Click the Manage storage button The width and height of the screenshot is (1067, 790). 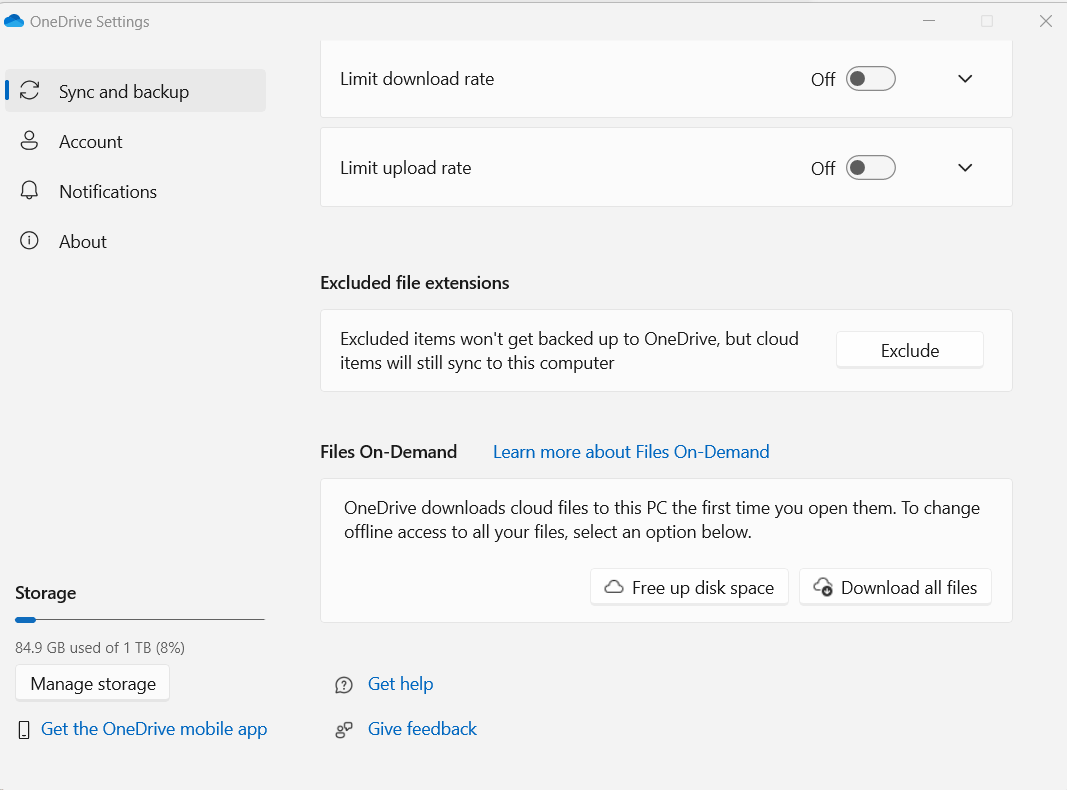pyautogui.click(x=92, y=683)
